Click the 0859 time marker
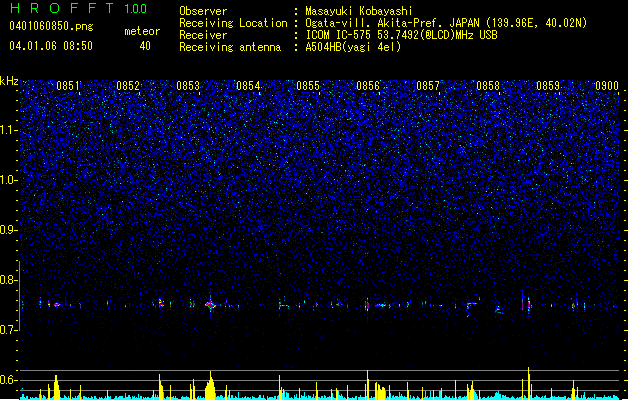This screenshot has height=400, width=629. [548, 86]
